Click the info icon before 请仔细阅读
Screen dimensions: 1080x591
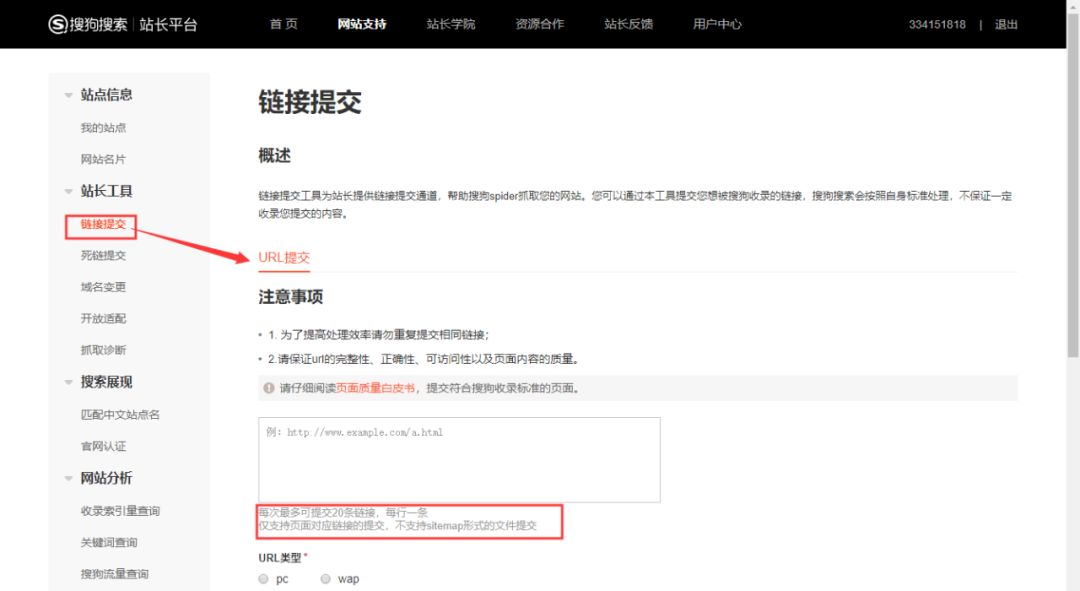(269, 388)
